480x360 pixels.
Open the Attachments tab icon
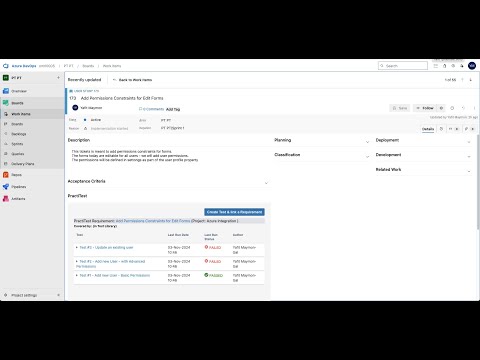469,129
